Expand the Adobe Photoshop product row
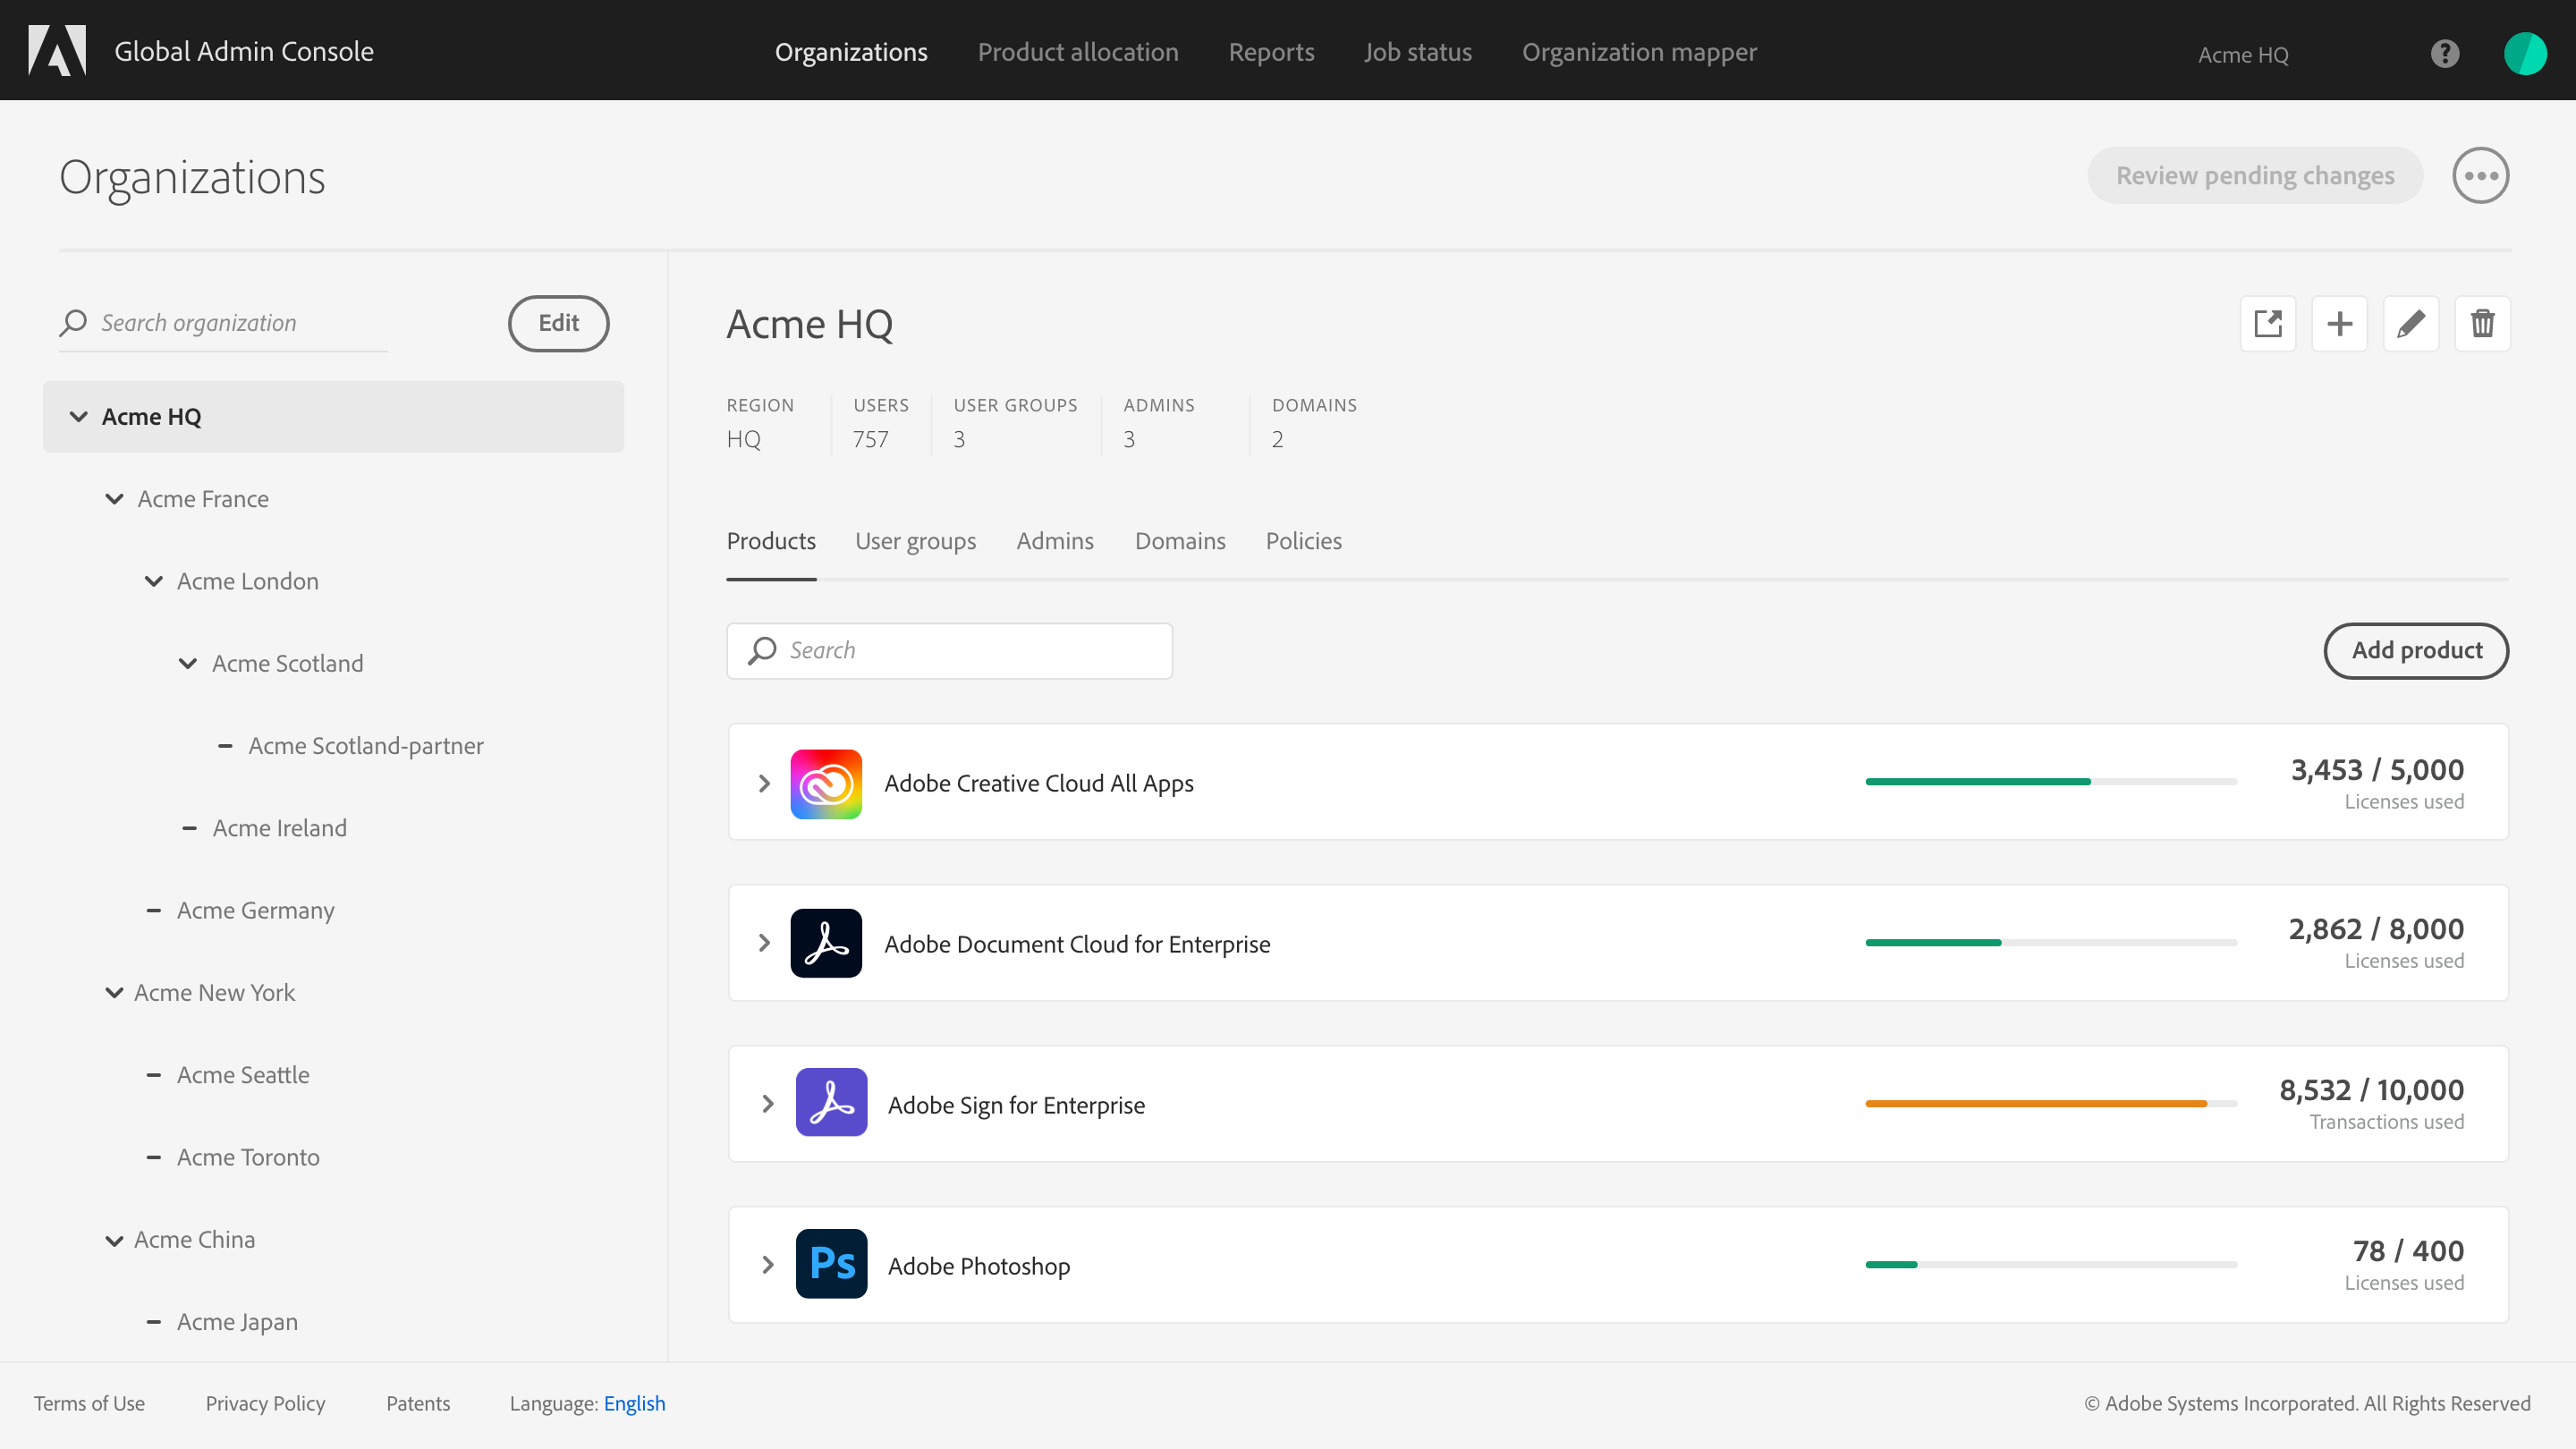 [x=768, y=1265]
